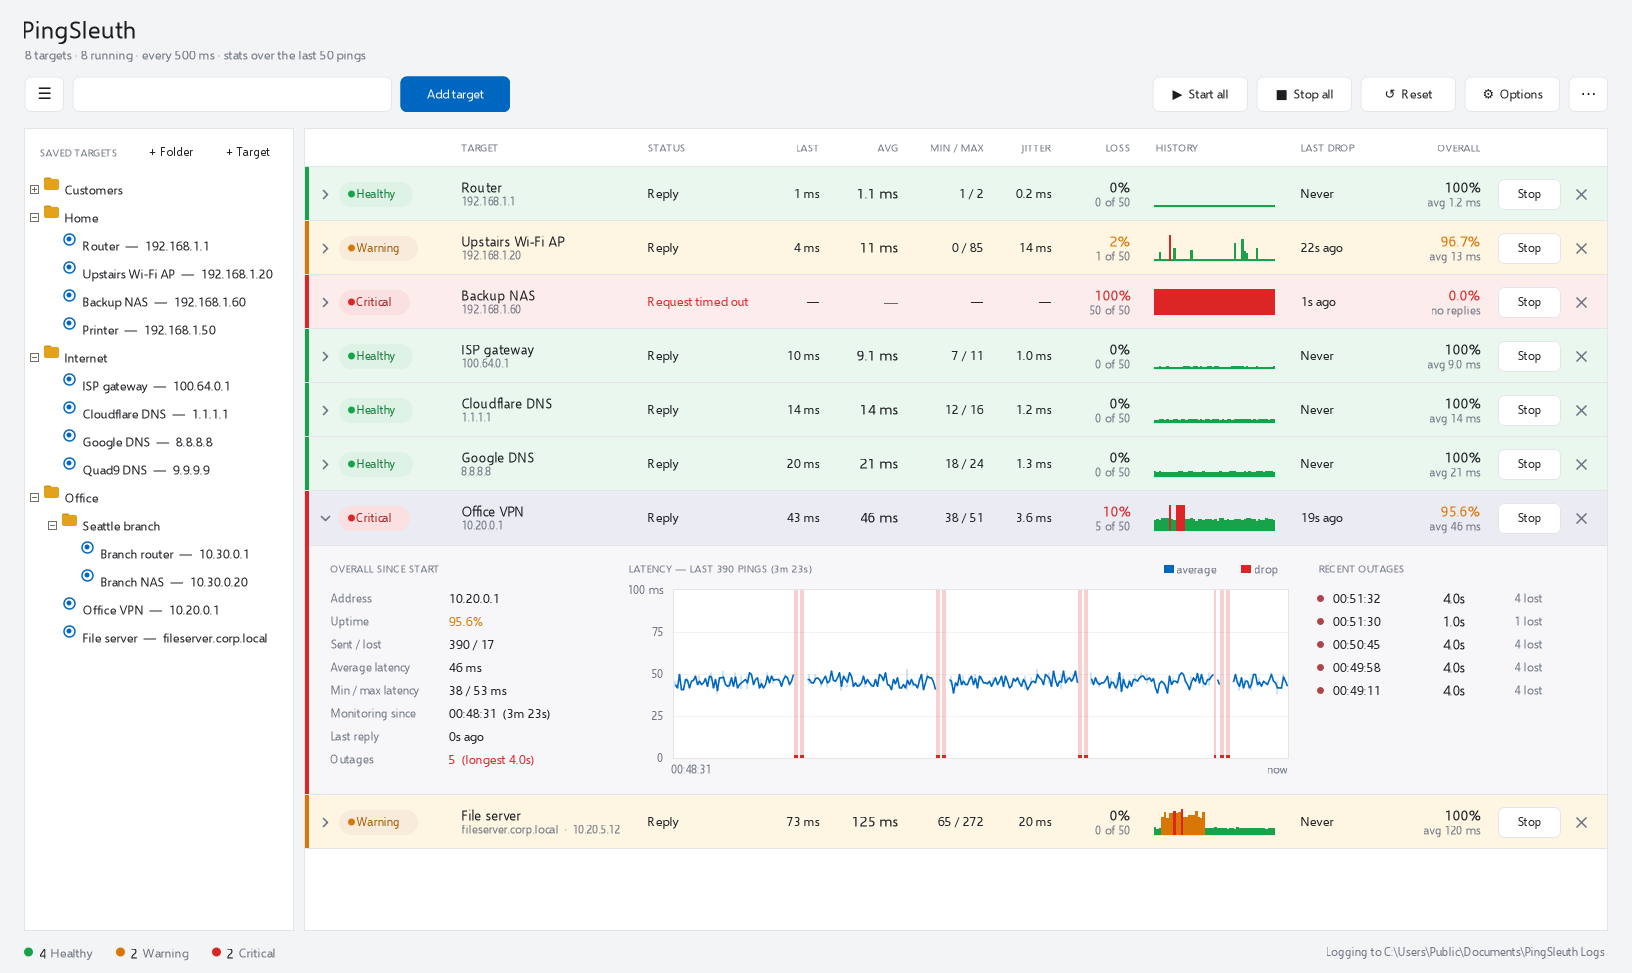The height and width of the screenshot is (973, 1632).
Task: Sort by the LOSS column header
Action: (x=1117, y=148)
